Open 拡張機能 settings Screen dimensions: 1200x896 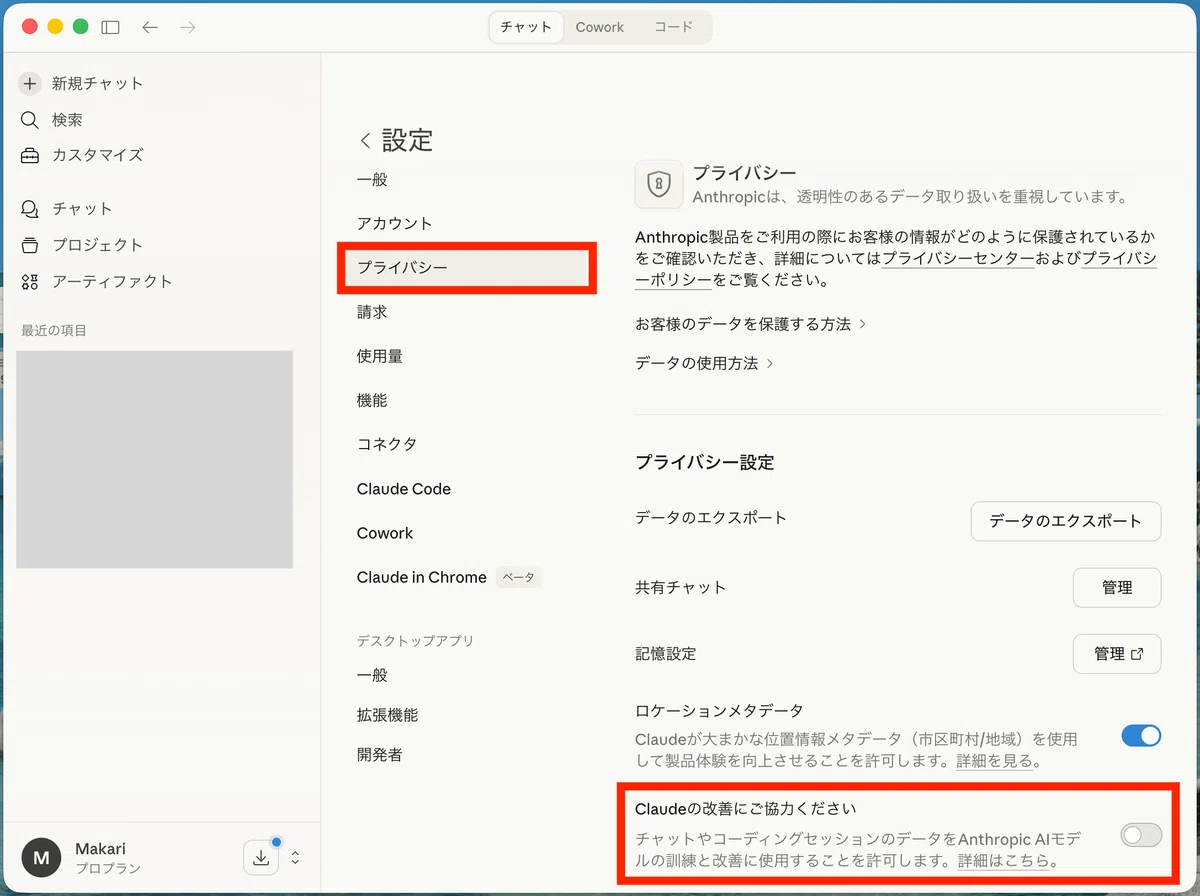click(x=387, y=715)
